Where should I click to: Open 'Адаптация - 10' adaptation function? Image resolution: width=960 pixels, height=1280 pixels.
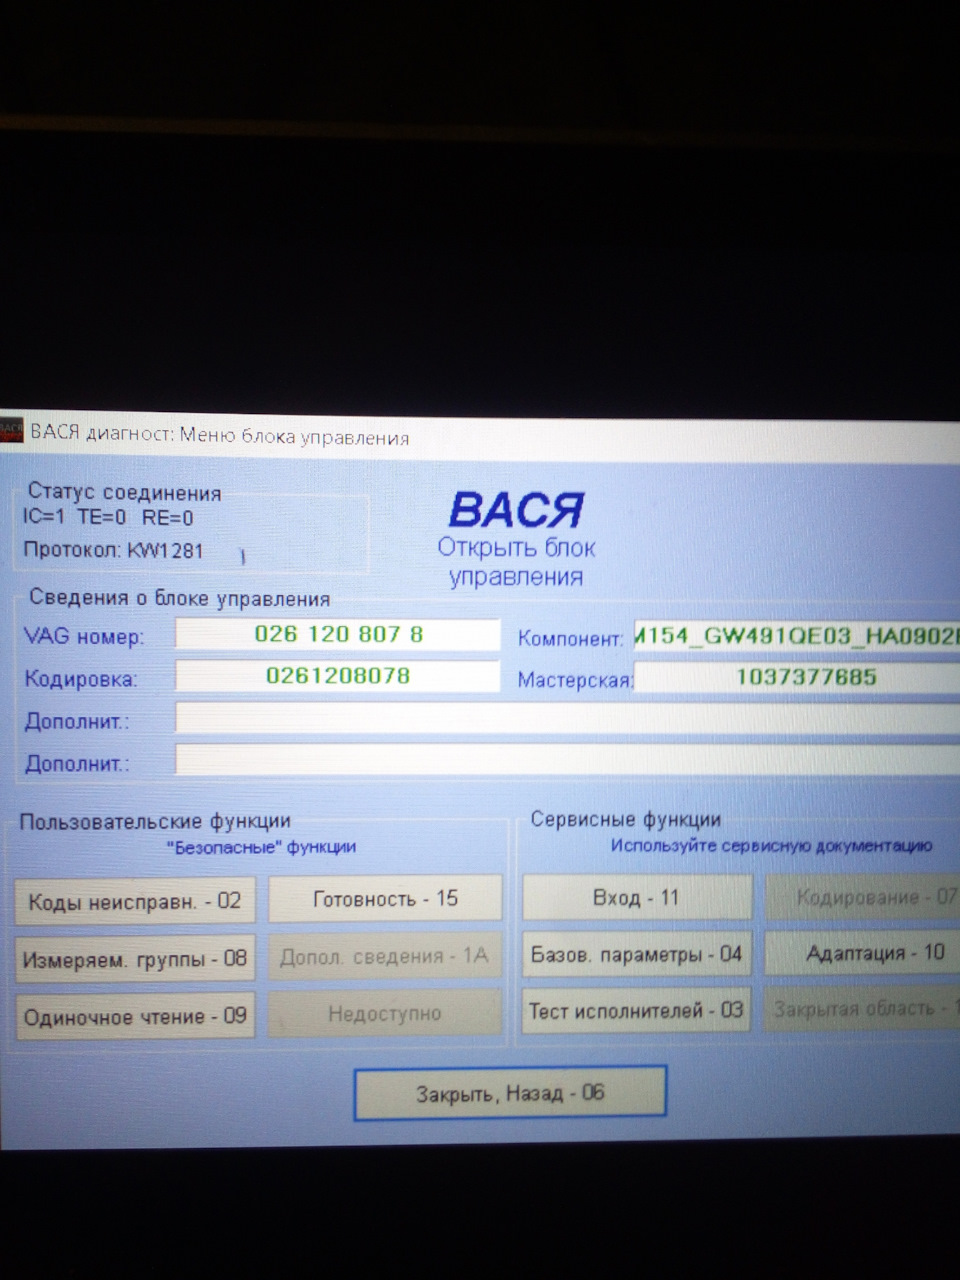tap(862, 953)
